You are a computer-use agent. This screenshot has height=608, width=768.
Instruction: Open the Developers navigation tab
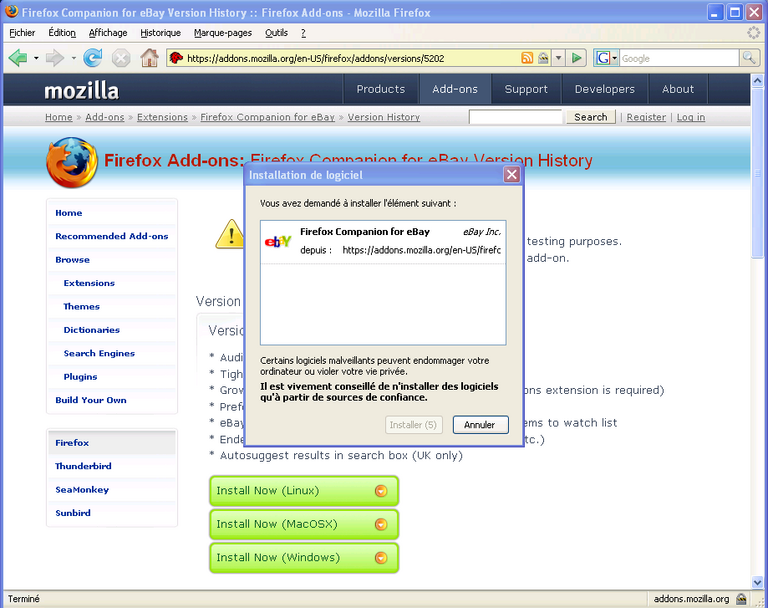pos(605,89)
